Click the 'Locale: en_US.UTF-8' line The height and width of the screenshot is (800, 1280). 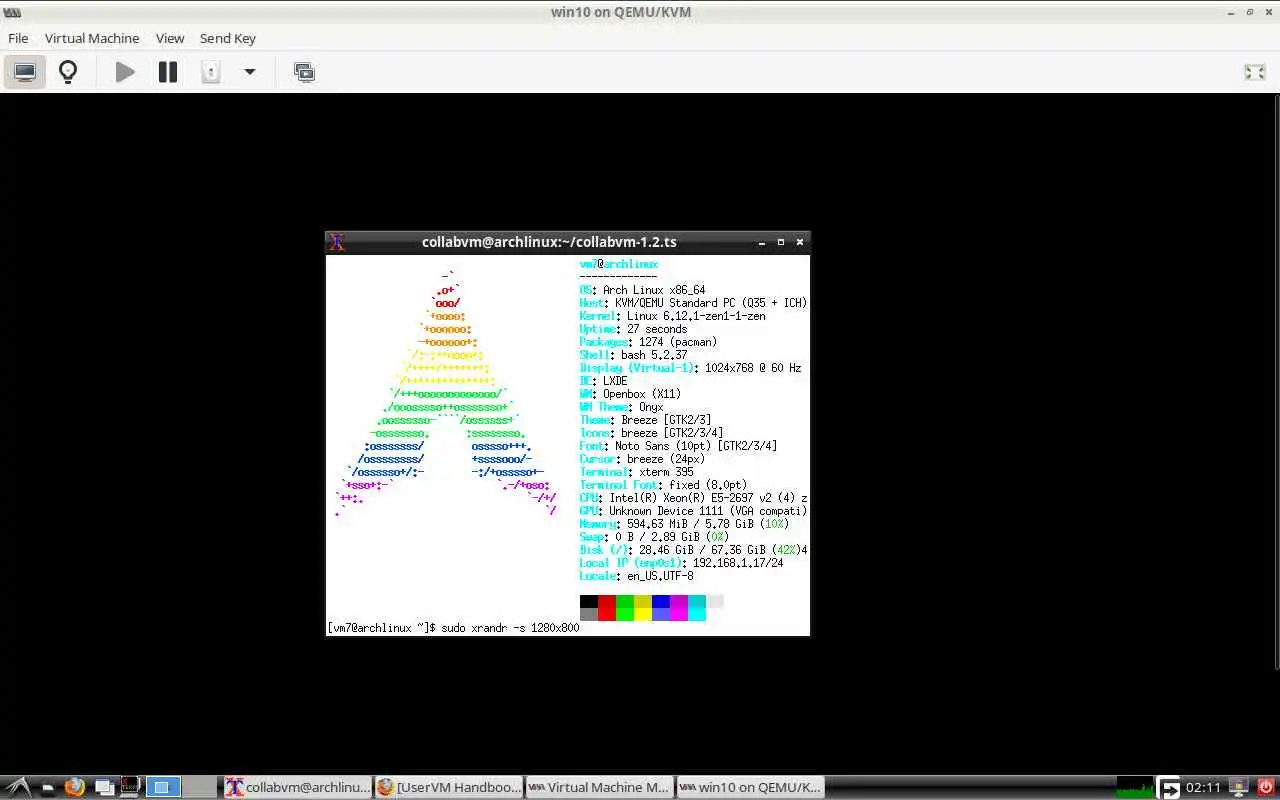(x=636, y=576)
